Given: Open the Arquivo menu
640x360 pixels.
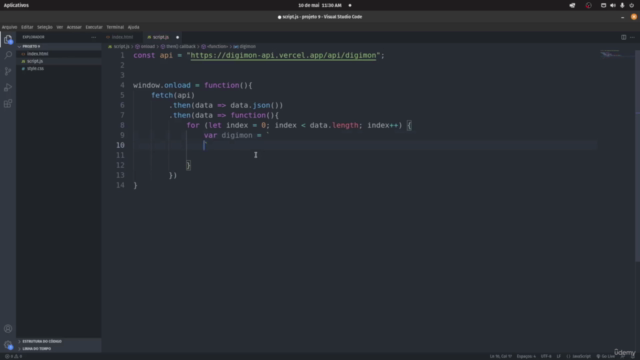Looking at the screenshot, I should 9,27.
